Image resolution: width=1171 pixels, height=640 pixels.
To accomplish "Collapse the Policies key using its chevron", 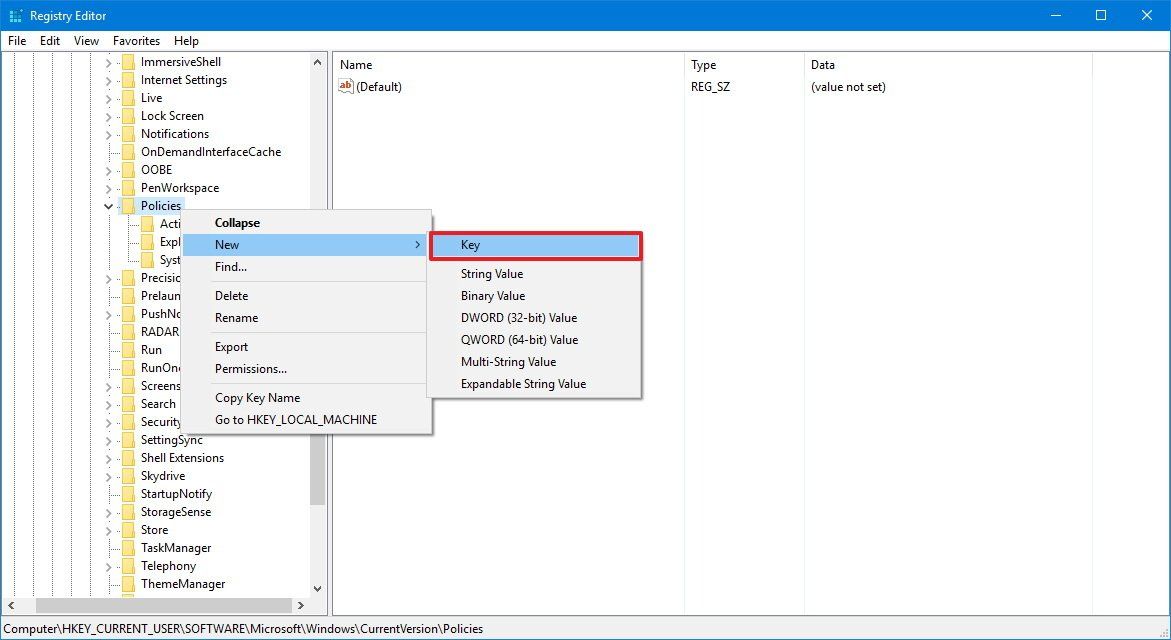I will point(108,205).
